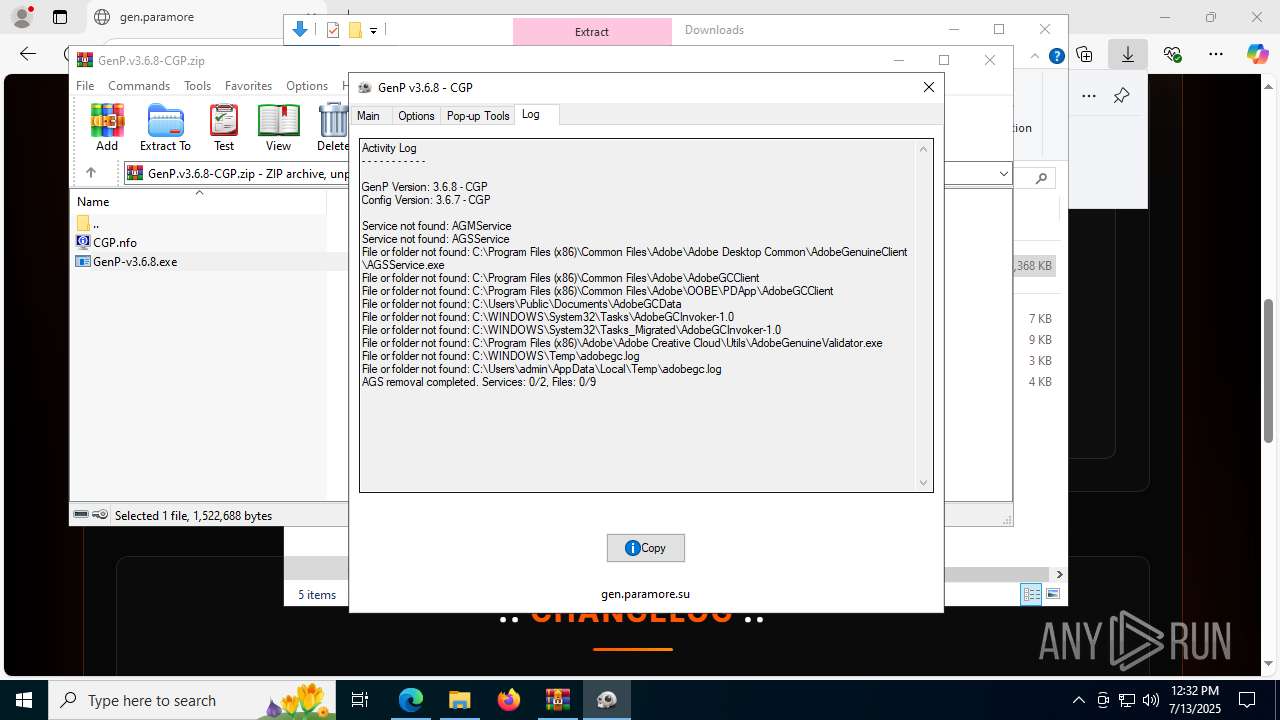Click the Test archive icon in WinRAR
1280x720 pixels.
click(224, 127)
